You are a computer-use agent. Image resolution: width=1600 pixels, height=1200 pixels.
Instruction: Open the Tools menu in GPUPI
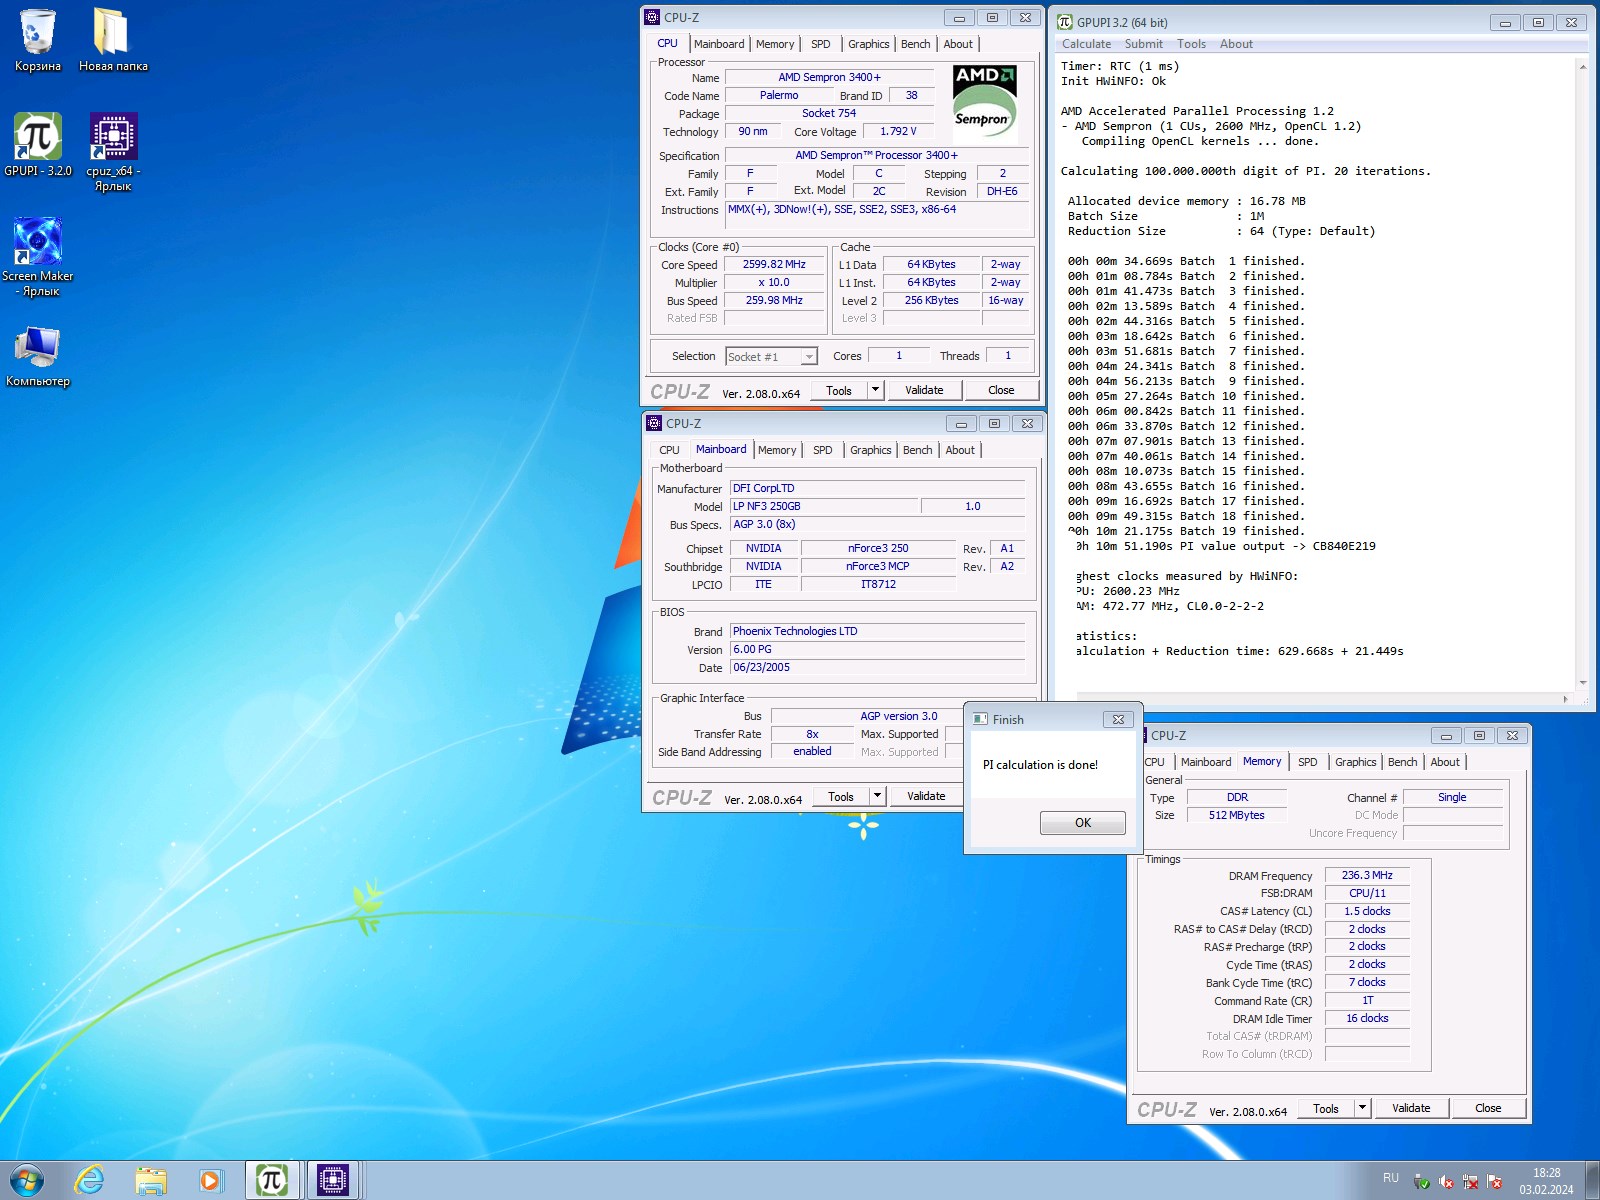click(1191, 44)
